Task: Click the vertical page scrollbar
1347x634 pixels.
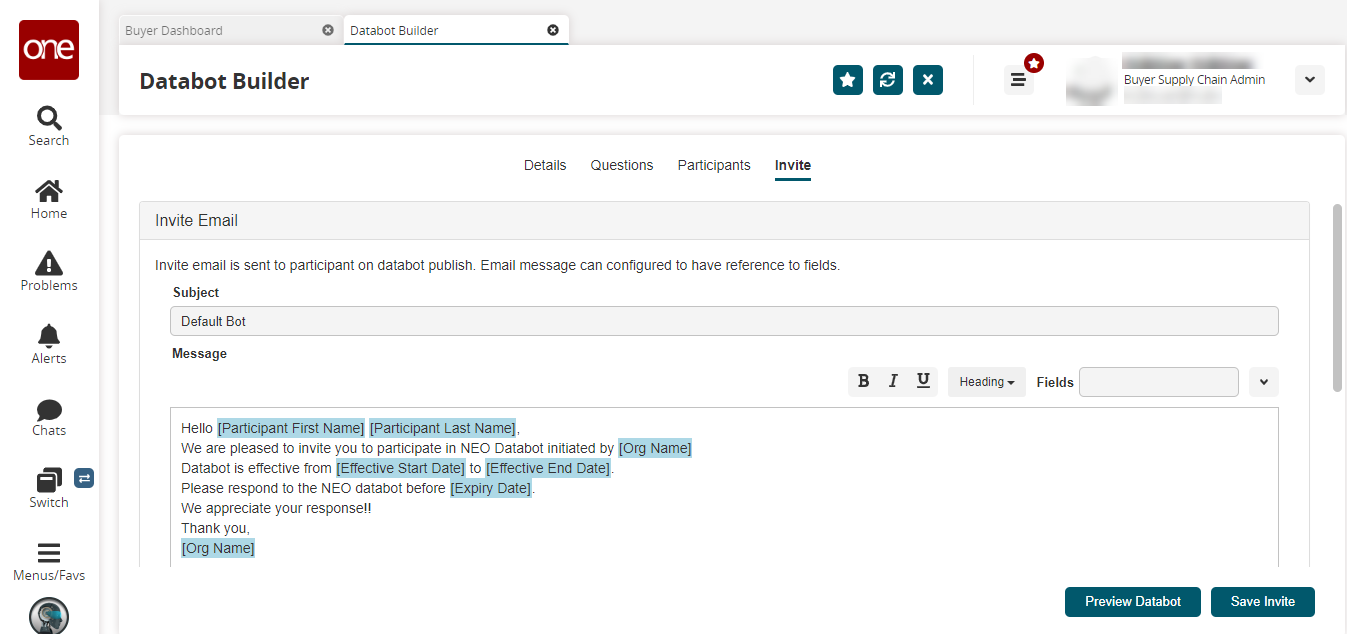Action: tap(1337, 299)
